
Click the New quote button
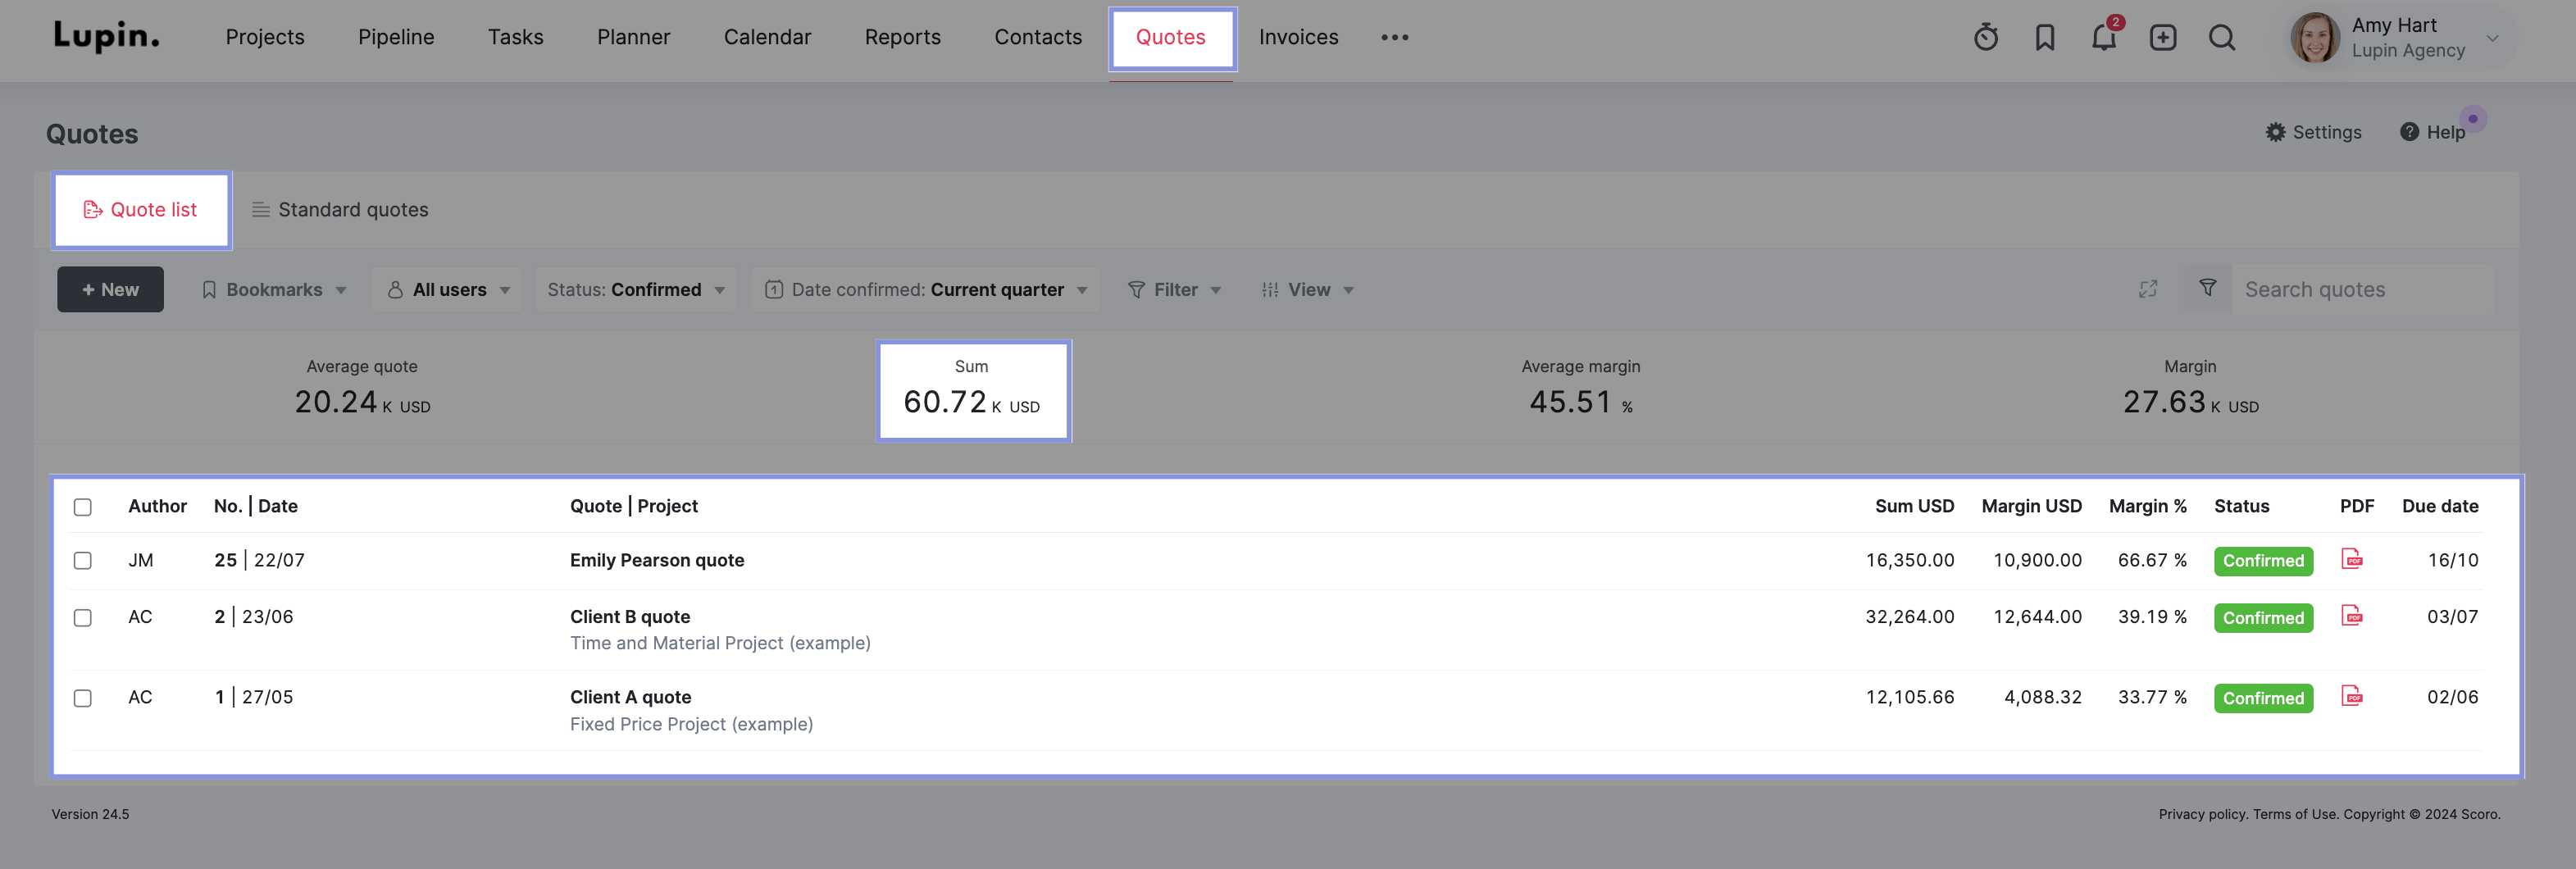tap(110, 290)
